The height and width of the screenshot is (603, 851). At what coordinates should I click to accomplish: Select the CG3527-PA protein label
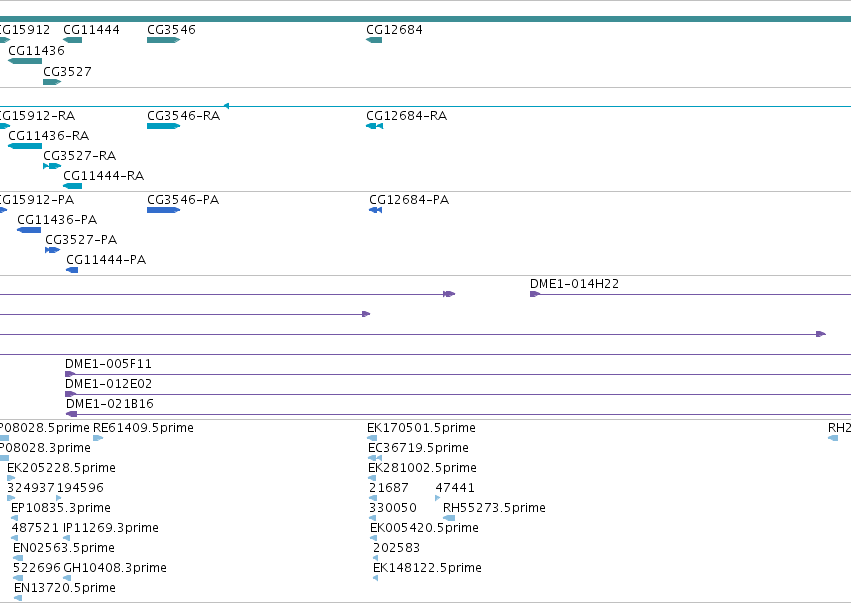[81, 240]
